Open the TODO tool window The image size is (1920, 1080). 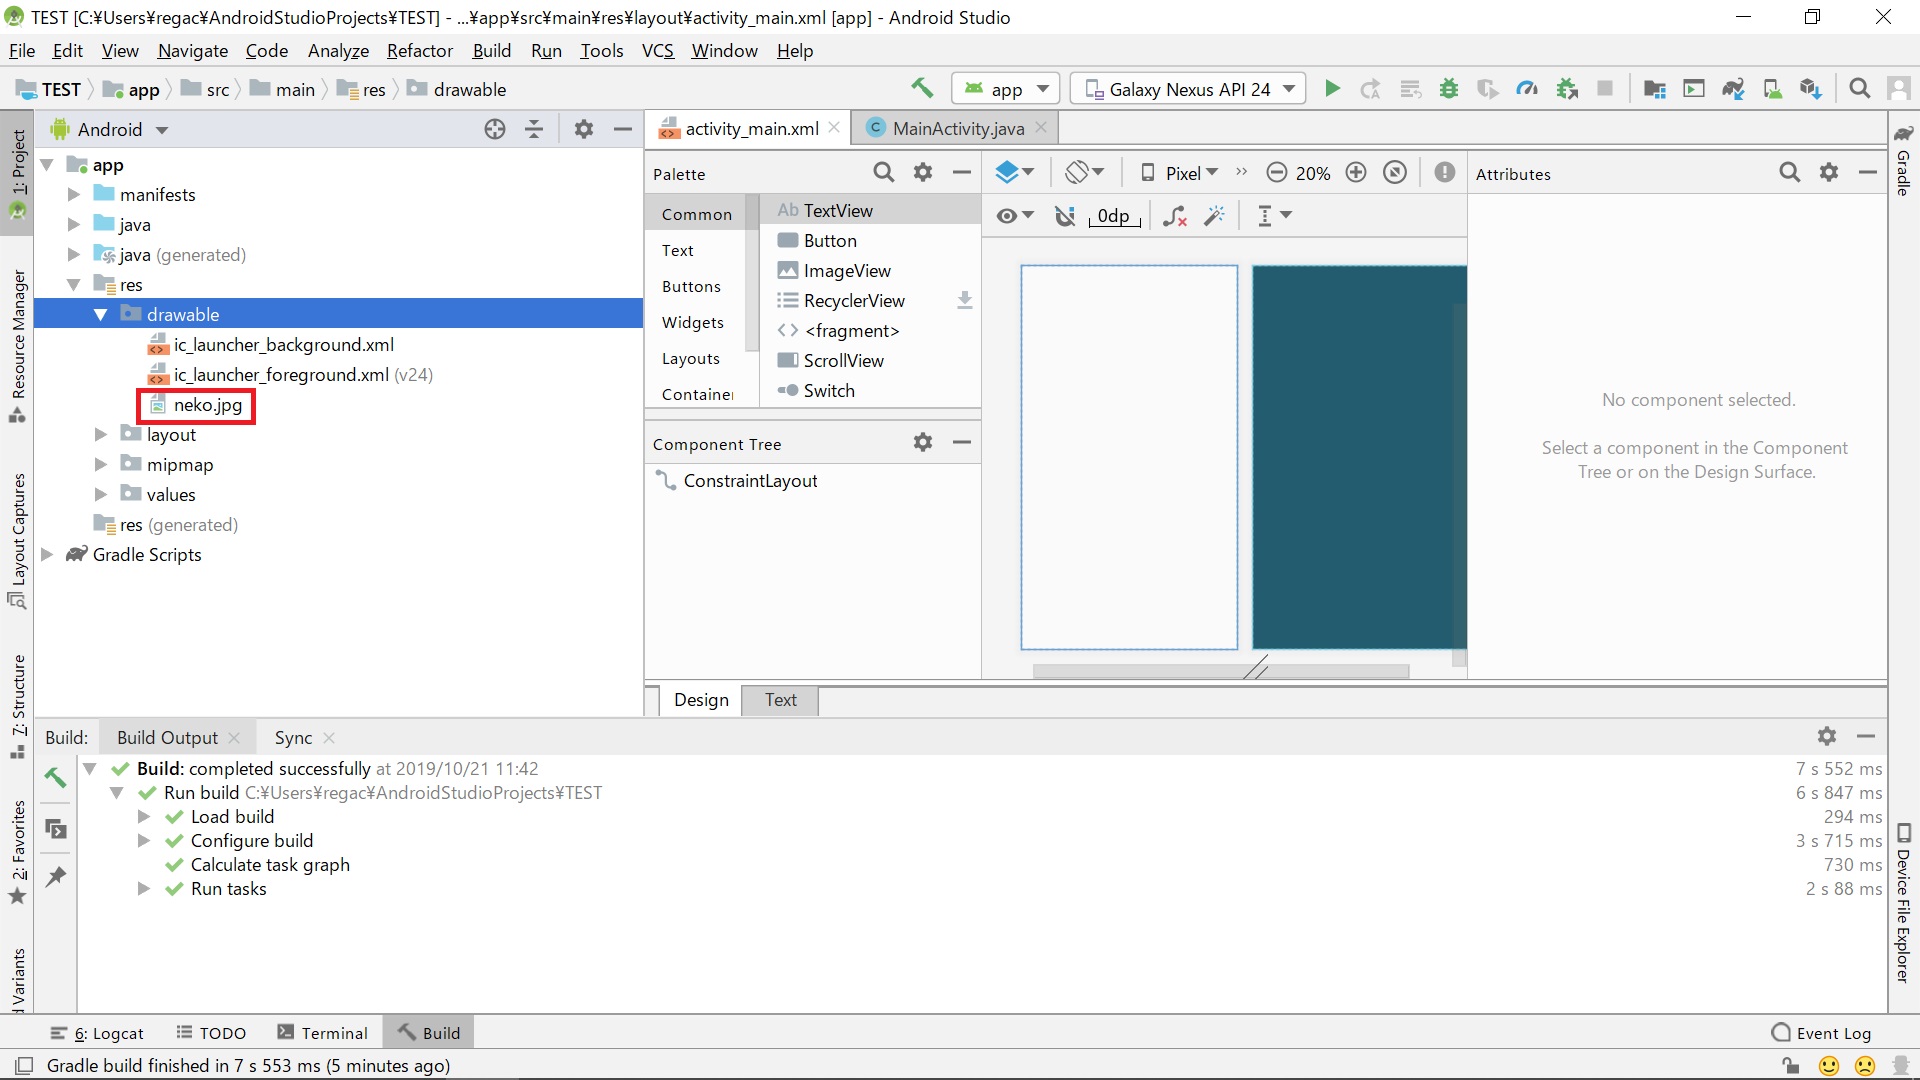211,1033
